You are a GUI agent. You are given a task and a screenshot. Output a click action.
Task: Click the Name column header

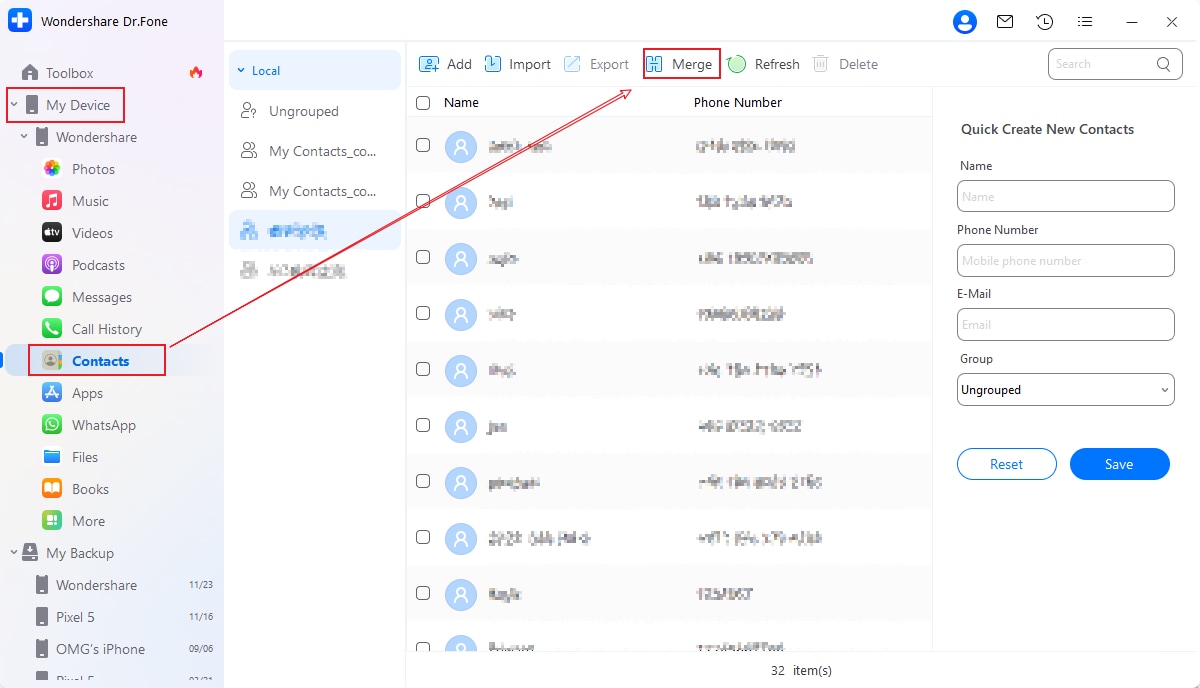[x=461, y=102]
